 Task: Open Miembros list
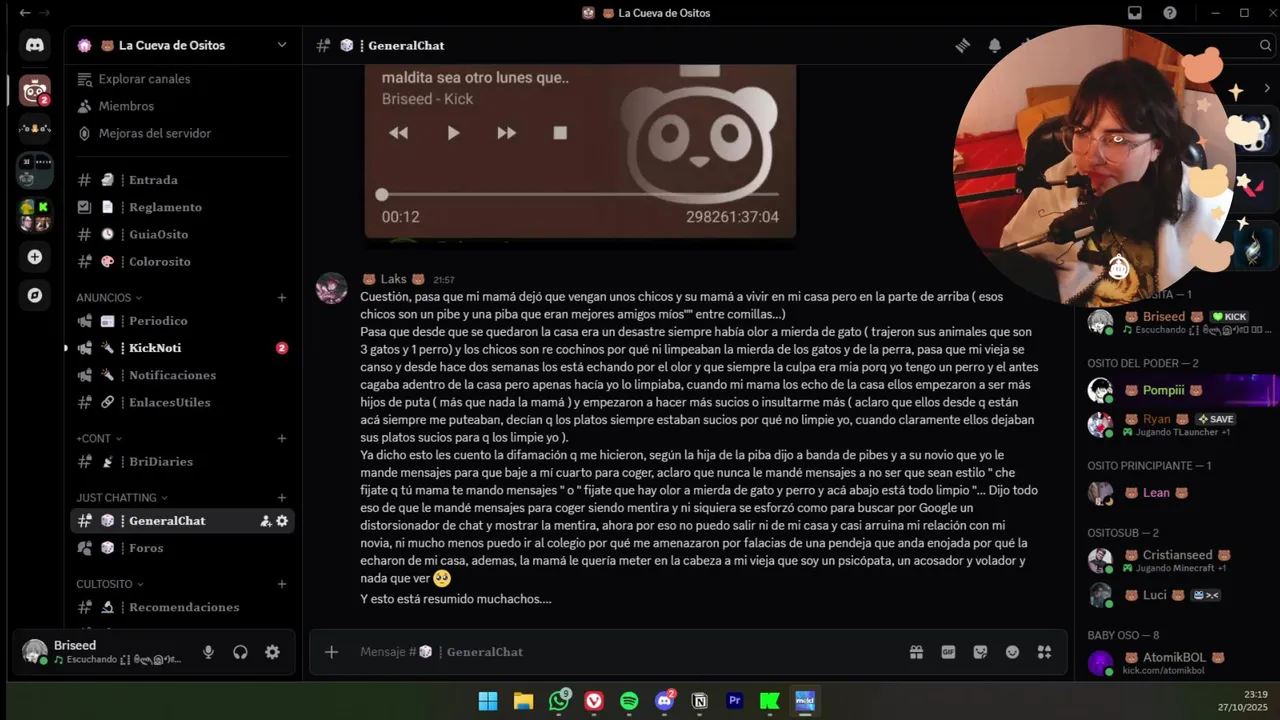coord(182,106)
